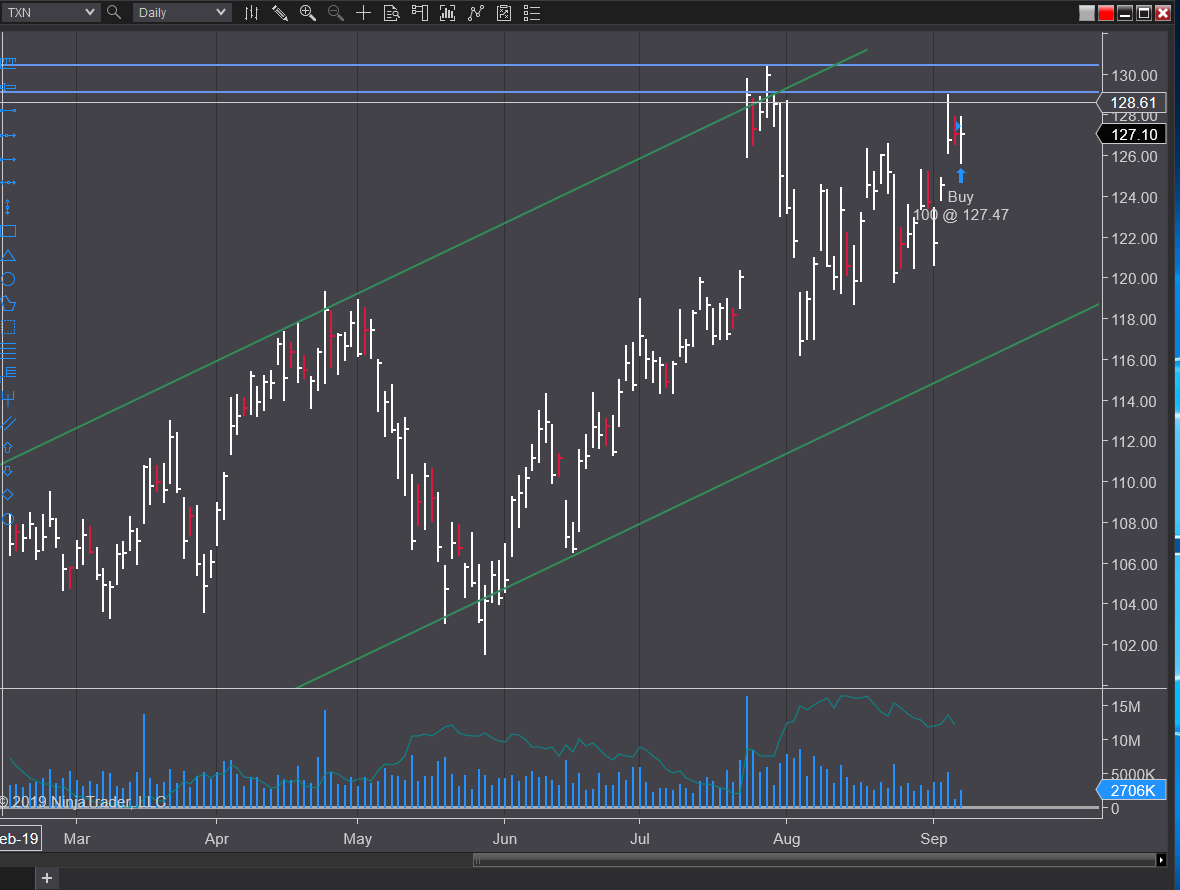The width and height of the screenshot is (1180, 890).
Task: Select the Arrow Line drawing tool
Action: click(x=8, y=159)
